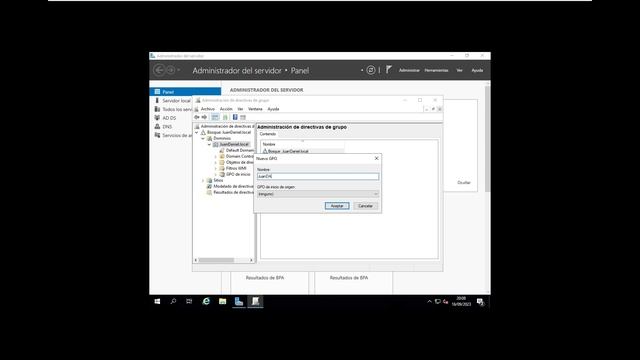640x360 pixels.
Task: Expand the GPO de inicio tree node
Action: (x=216, y=174)
